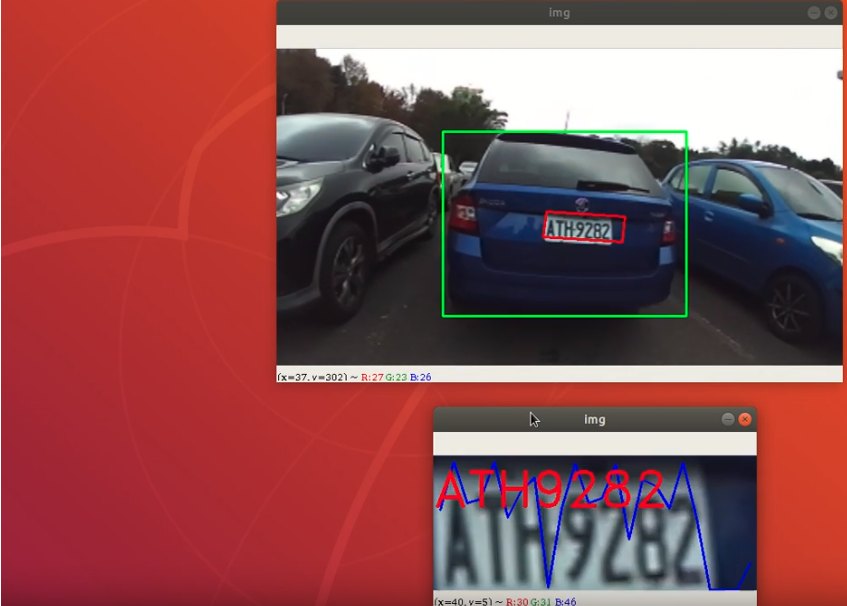Viewport: 847px width, 606px height.
Task: Click the large car window title bar
Action: point(560,12)
